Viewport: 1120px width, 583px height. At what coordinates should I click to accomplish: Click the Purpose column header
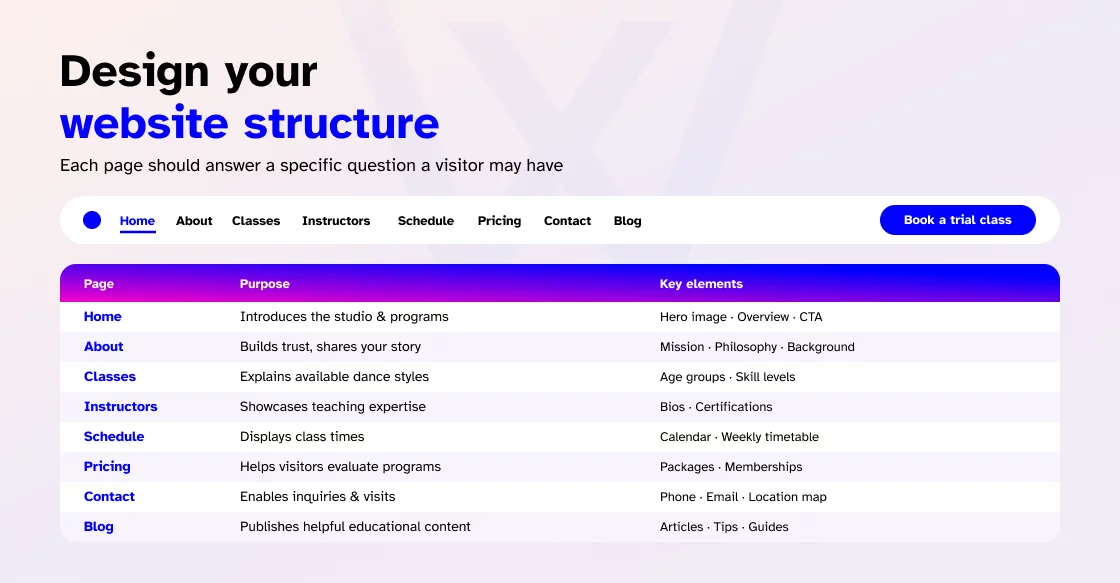(x=264, y=284)
